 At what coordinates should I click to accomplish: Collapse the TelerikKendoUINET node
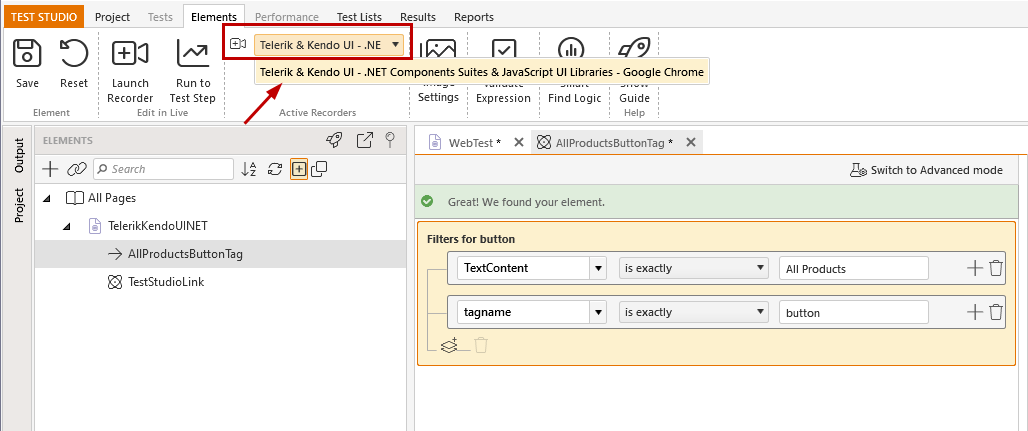pos(66,226)
